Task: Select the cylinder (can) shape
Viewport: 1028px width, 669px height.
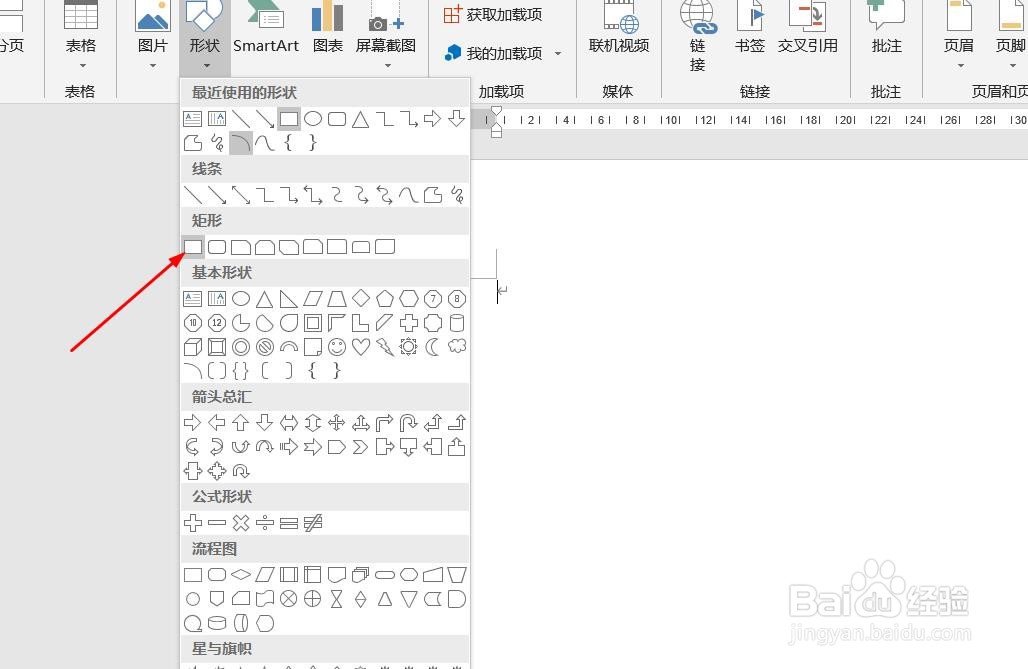Action: click(457, 323)
